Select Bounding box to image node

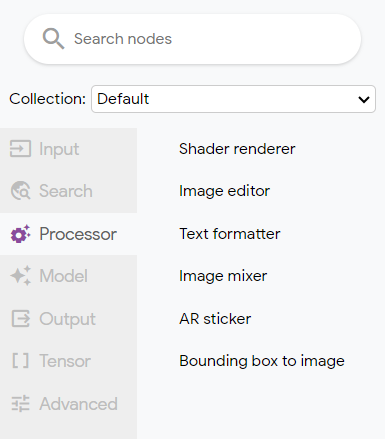[262, 361]
